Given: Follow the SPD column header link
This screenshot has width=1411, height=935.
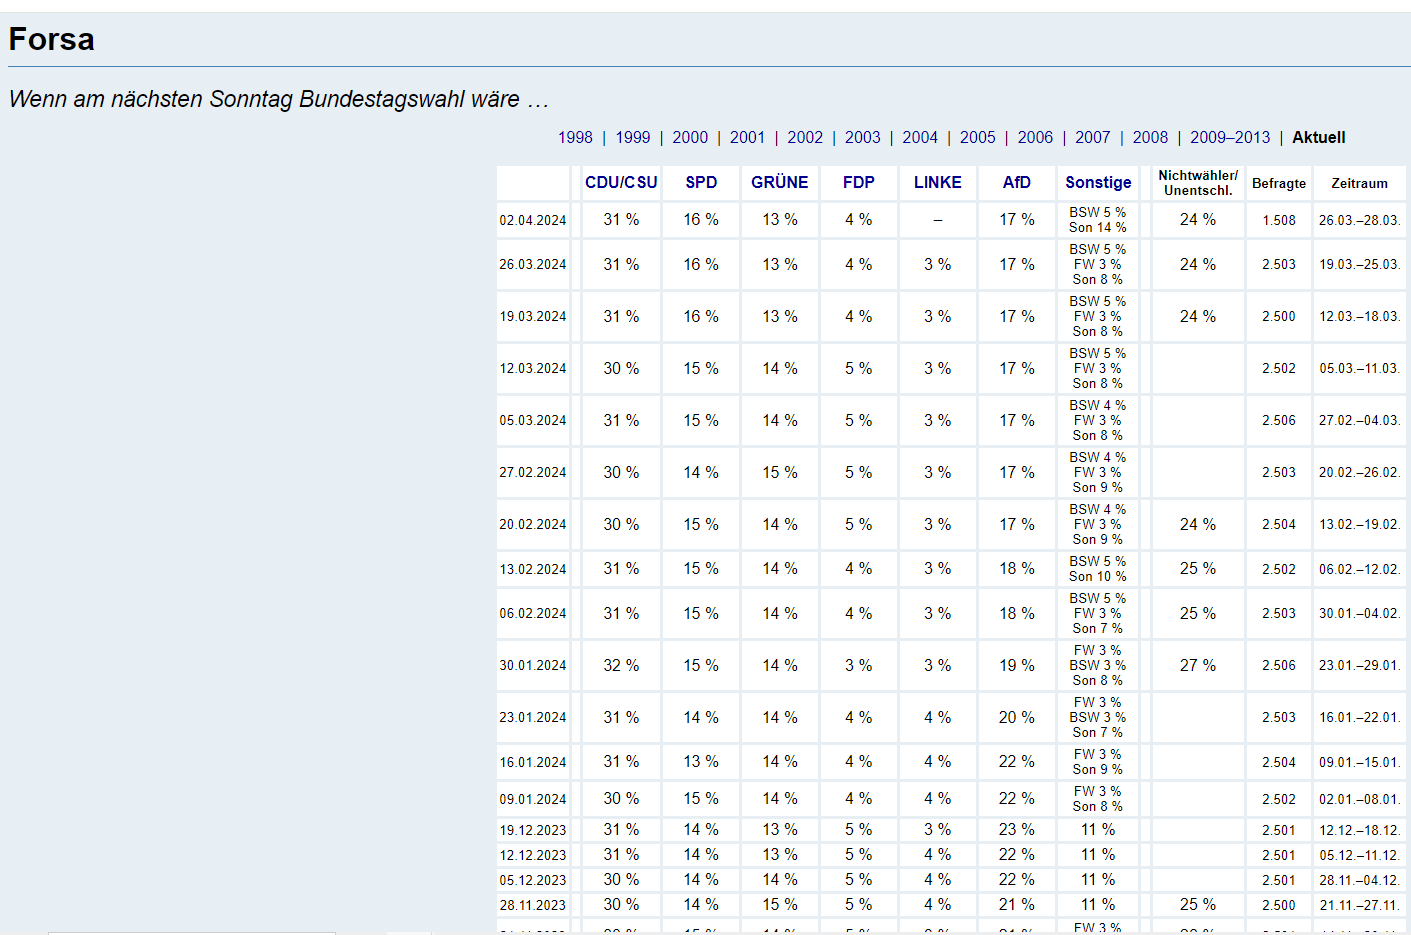Looking at the screenshot, I should (701, 182).
